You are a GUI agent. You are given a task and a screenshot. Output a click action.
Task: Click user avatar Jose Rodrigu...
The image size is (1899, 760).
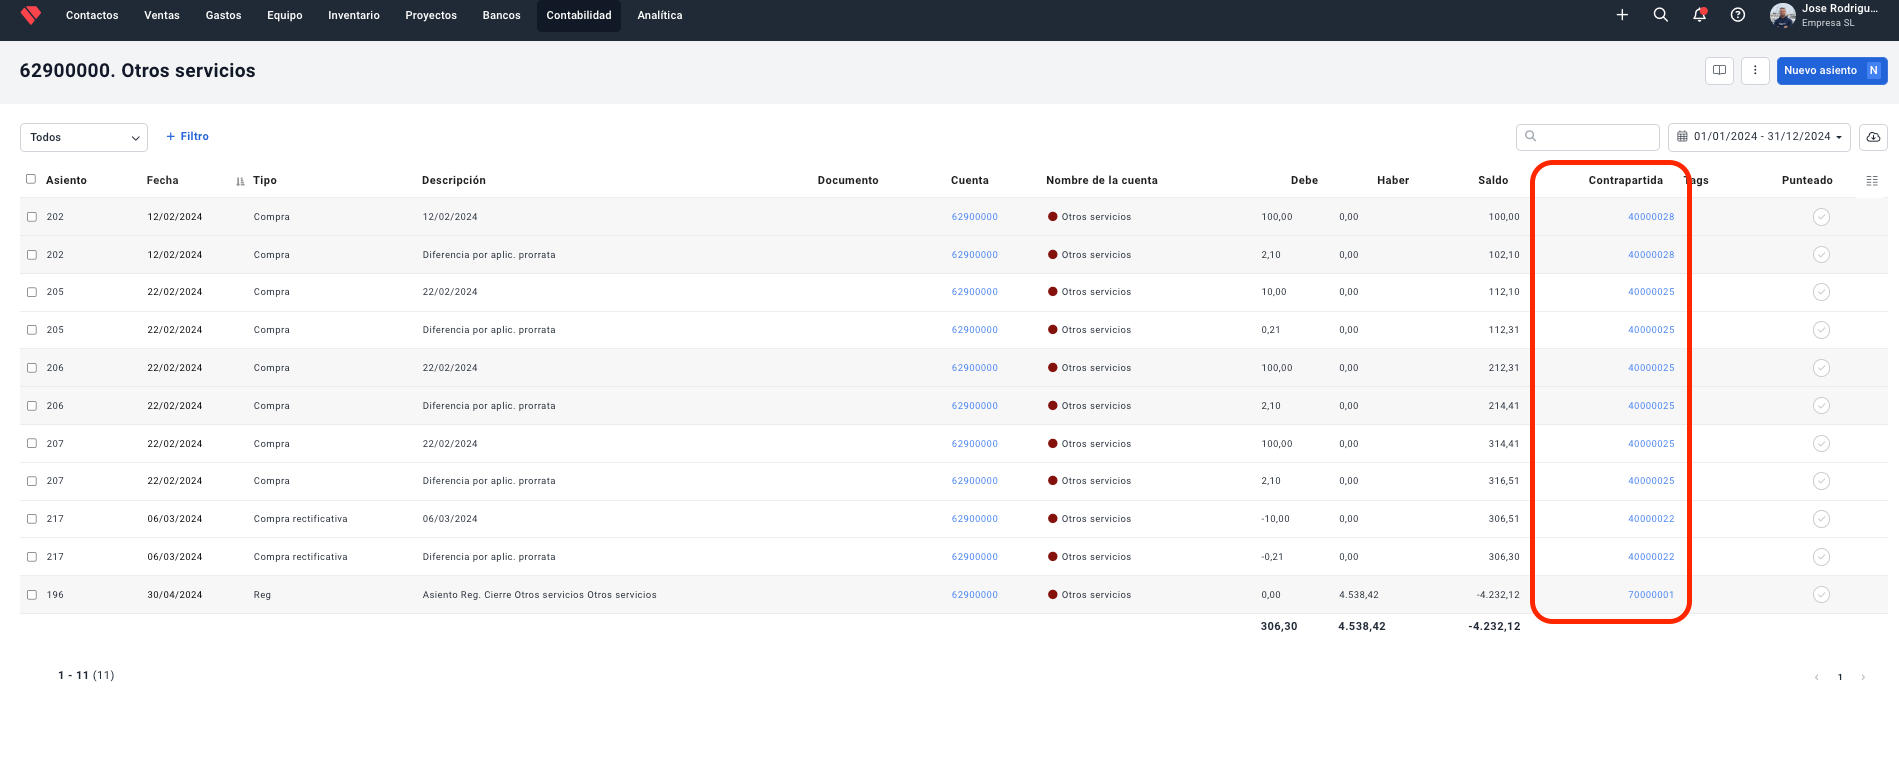click(1782, 15)
